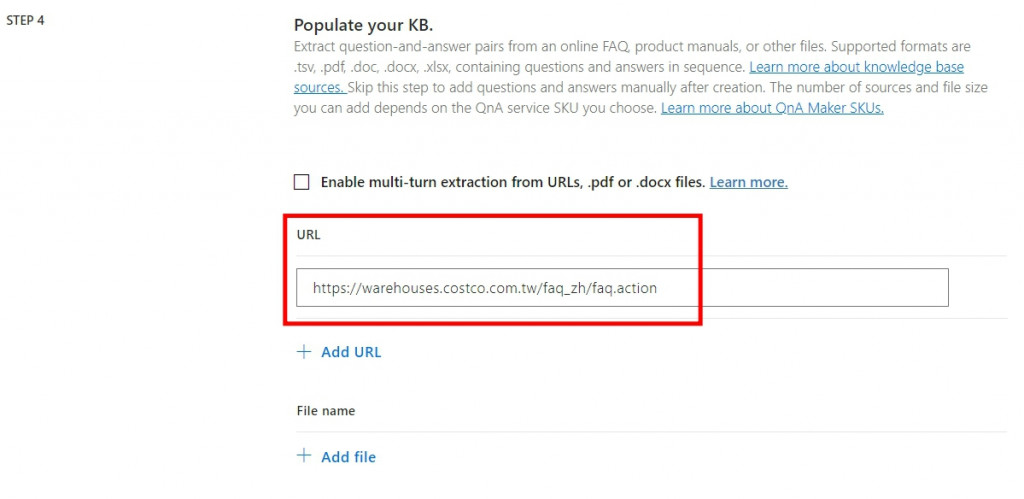Click the File name column header
1024x499 pixels.
[326, 411]
